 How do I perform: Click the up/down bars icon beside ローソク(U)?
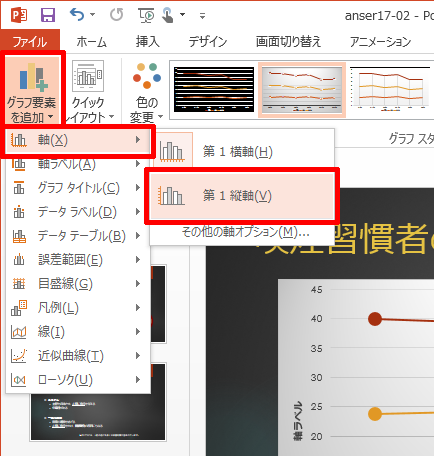[x=19, y=380]
